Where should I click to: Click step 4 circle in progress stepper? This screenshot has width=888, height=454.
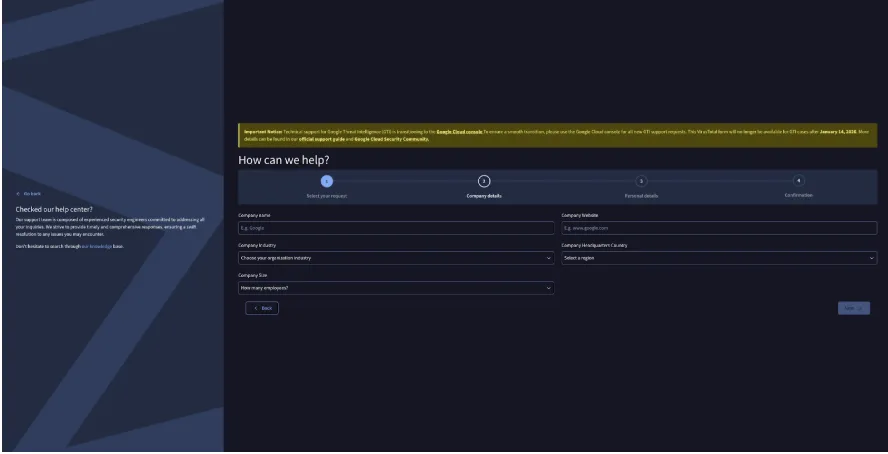coord(799,181)
